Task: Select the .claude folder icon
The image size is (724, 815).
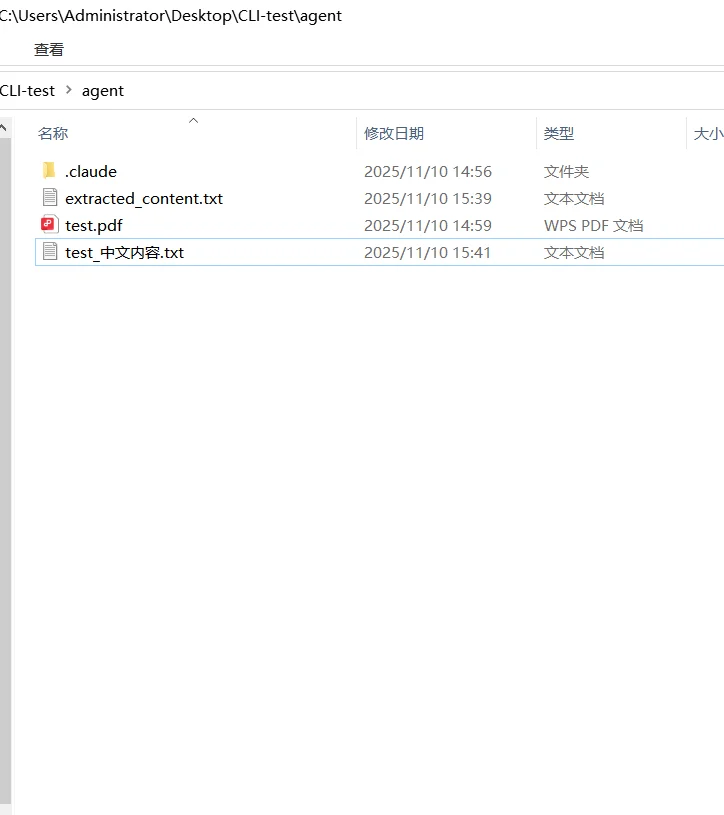Action: click(x=49, y=170)
